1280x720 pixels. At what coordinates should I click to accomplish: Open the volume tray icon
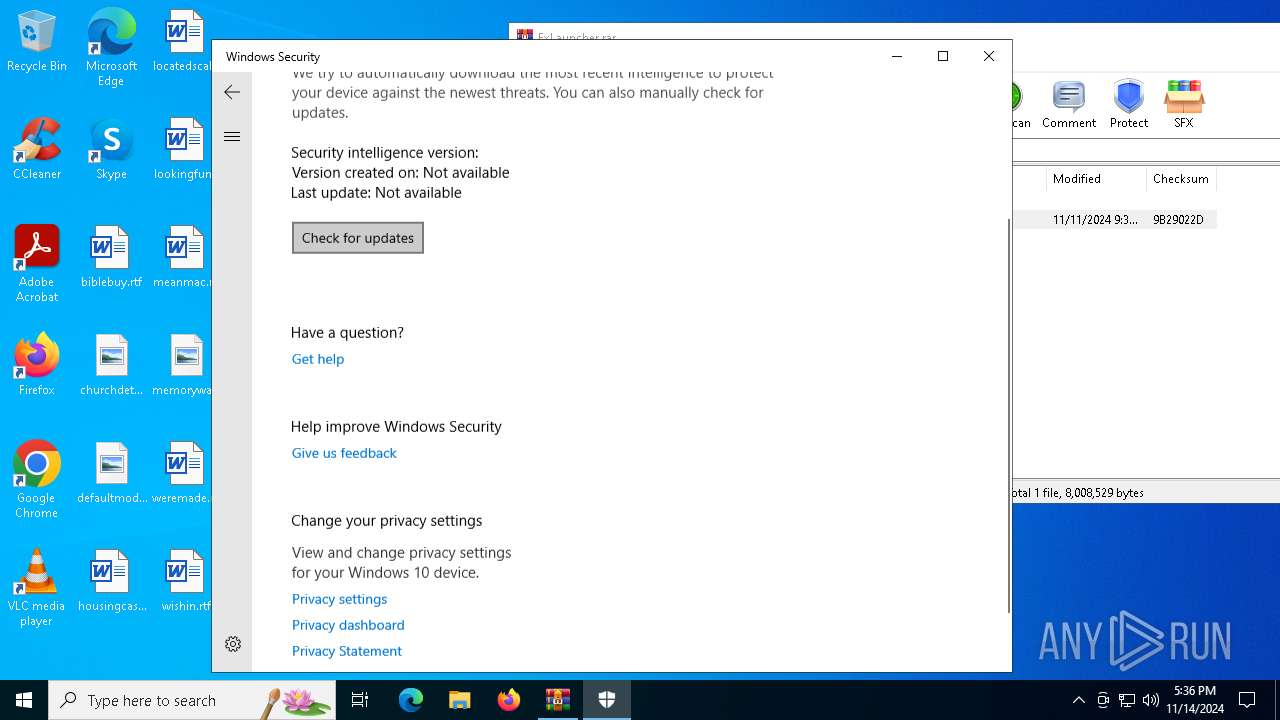coord(1151,700)
